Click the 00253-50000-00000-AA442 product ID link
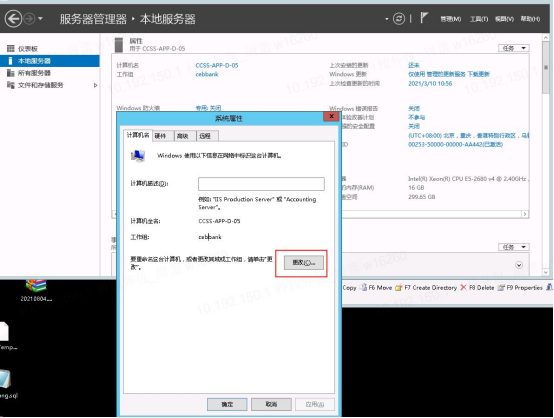The width and height of the screenshot is (554, 418). tap(455, 145)
